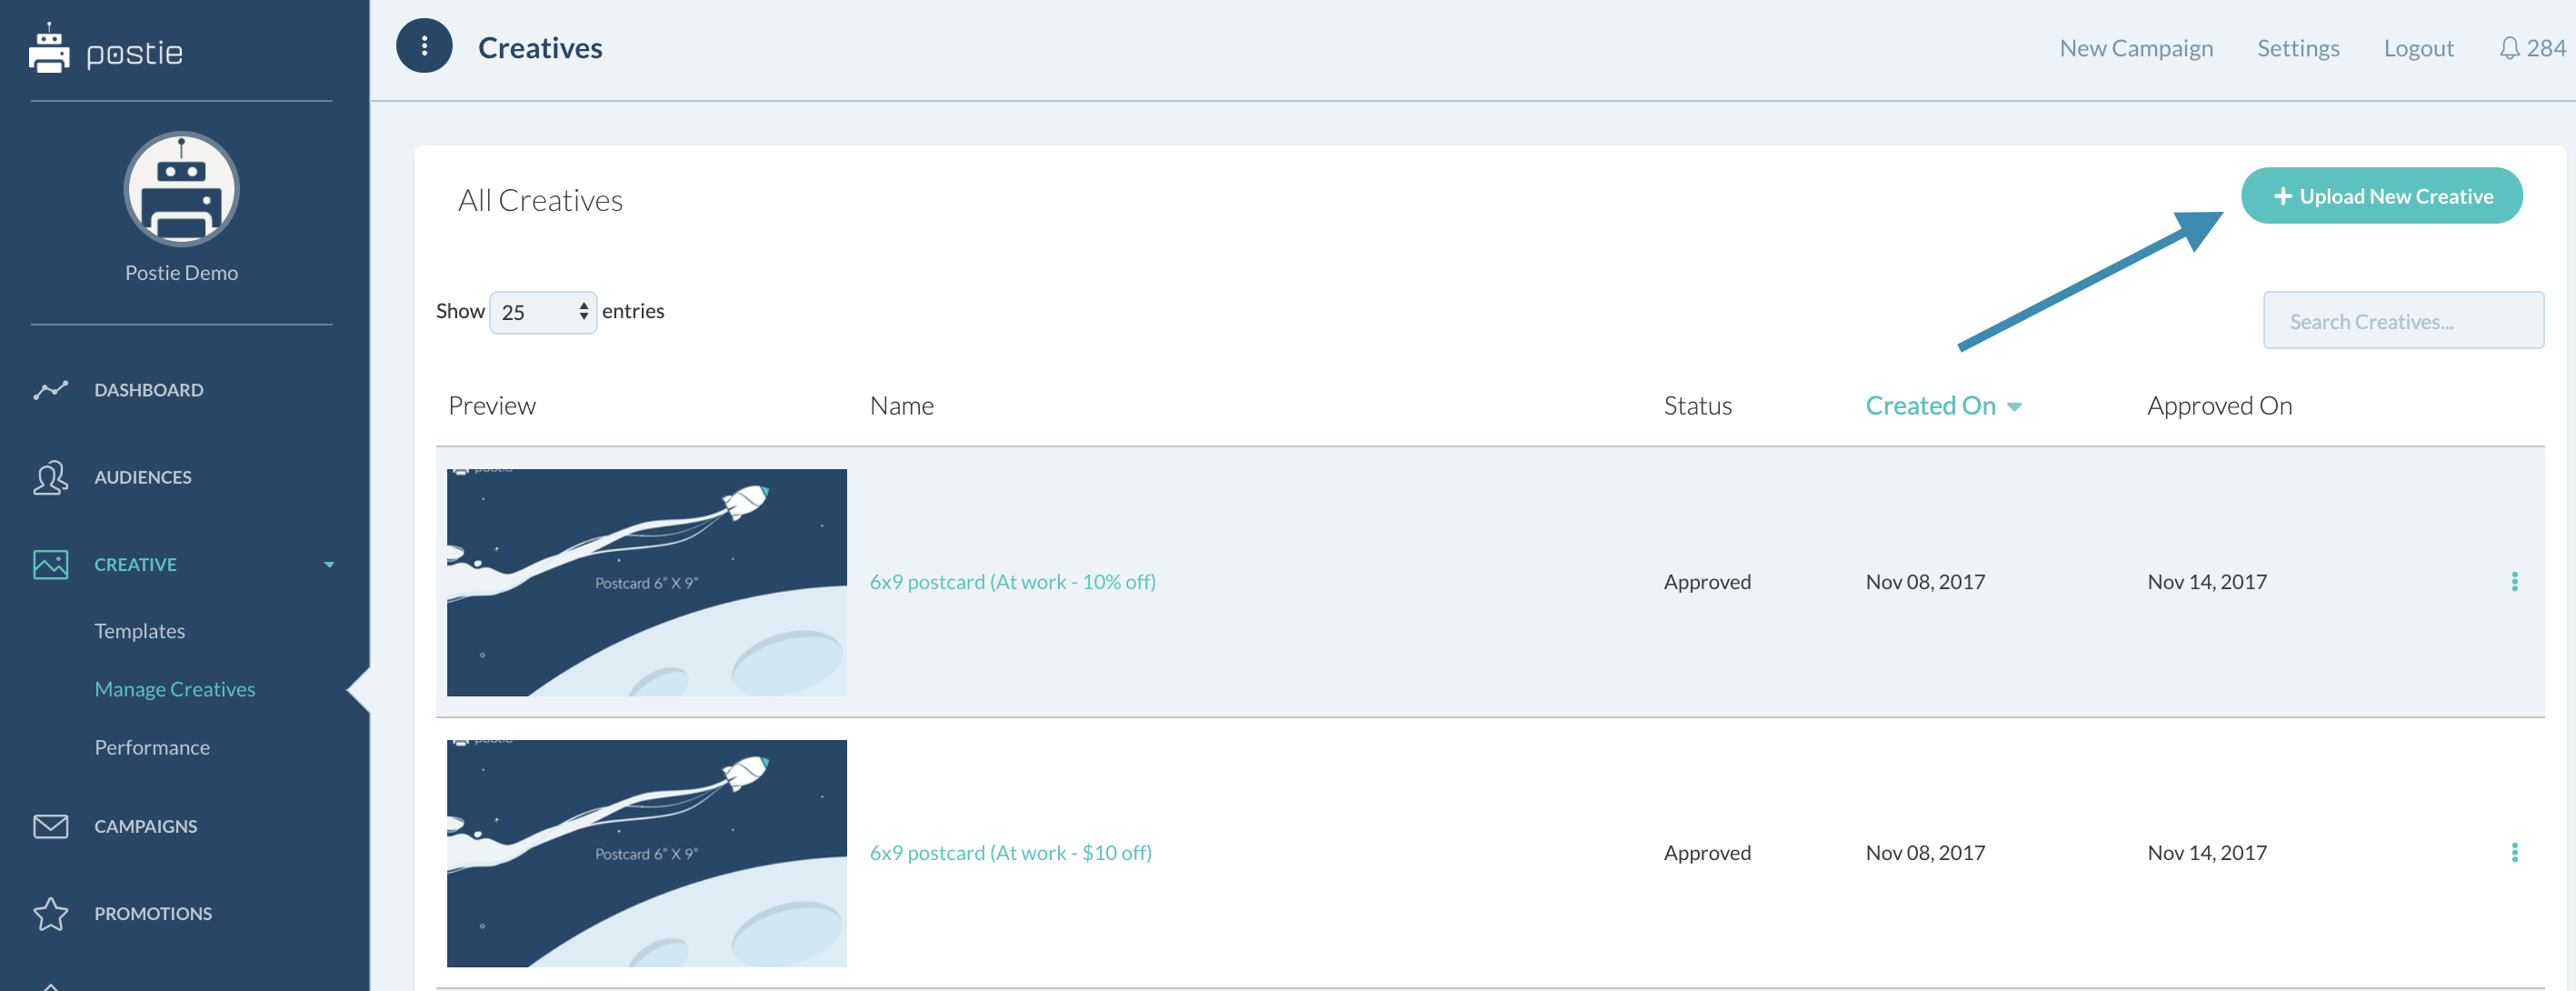Screen dimensions: 2576x991
Task: Open the three-dot menu beside Creatives title
Action: (424, 46)
